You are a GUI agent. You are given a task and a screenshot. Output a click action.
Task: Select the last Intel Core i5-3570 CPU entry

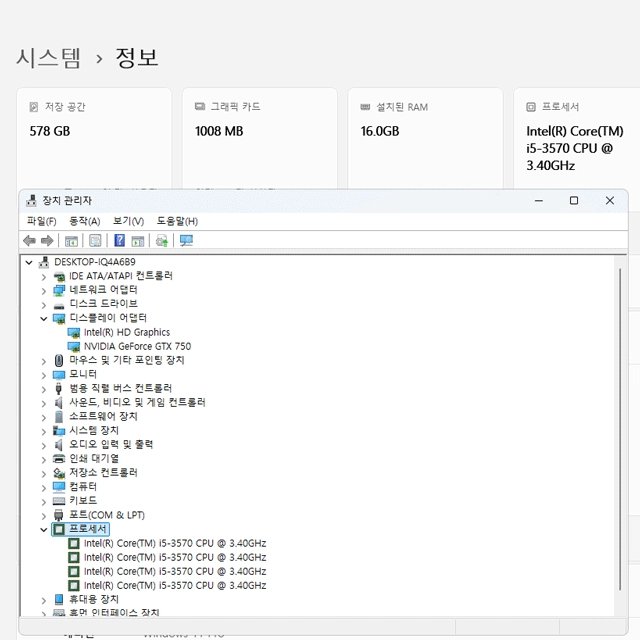click(x=175, y=586)
